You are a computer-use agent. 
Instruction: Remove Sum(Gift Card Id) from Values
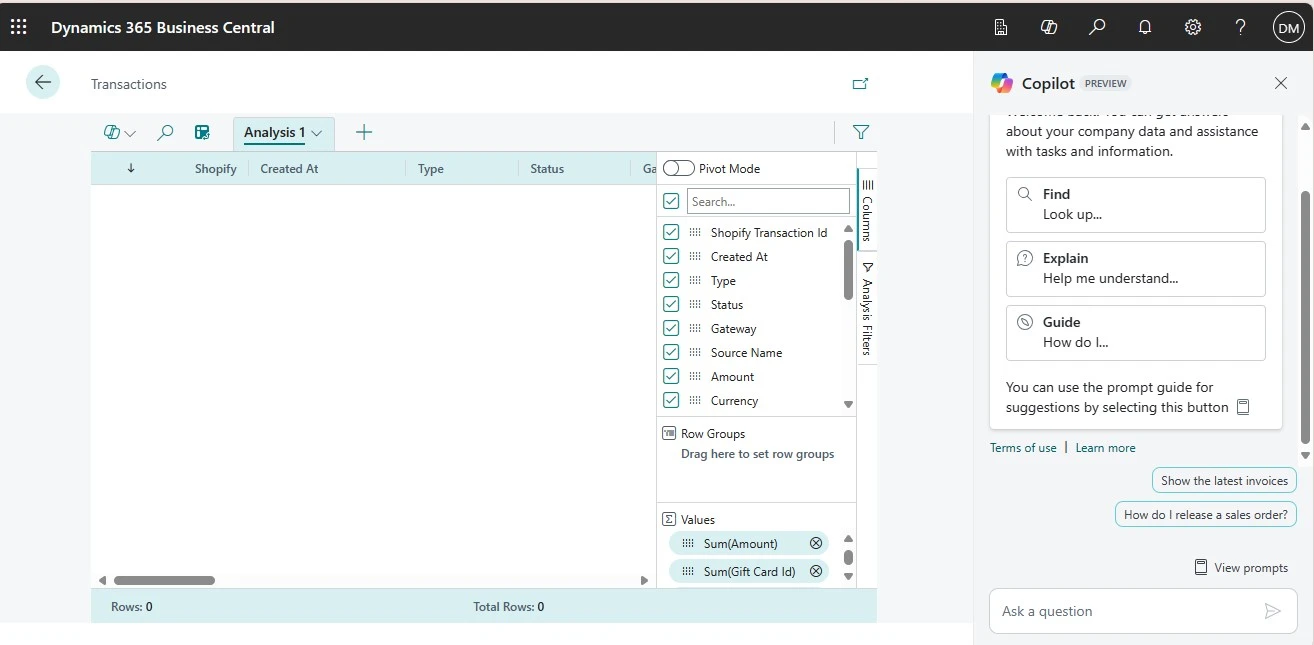pyautogui.click(x=816, y=571)
